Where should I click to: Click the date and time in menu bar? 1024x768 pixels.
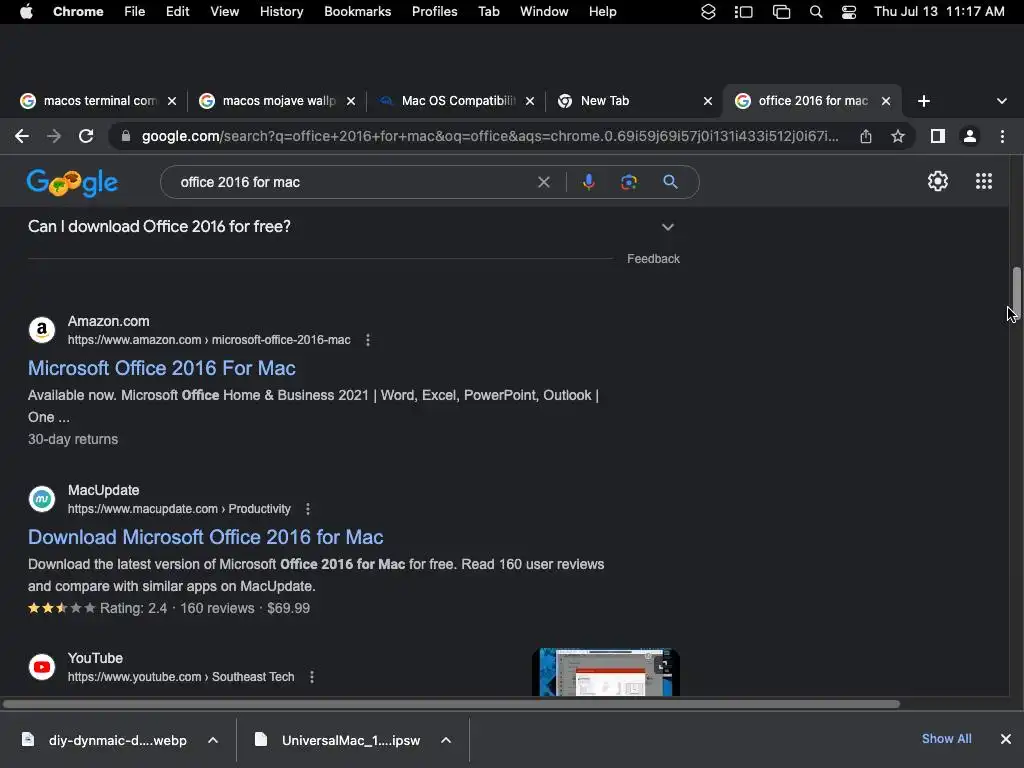coord(939,12)
